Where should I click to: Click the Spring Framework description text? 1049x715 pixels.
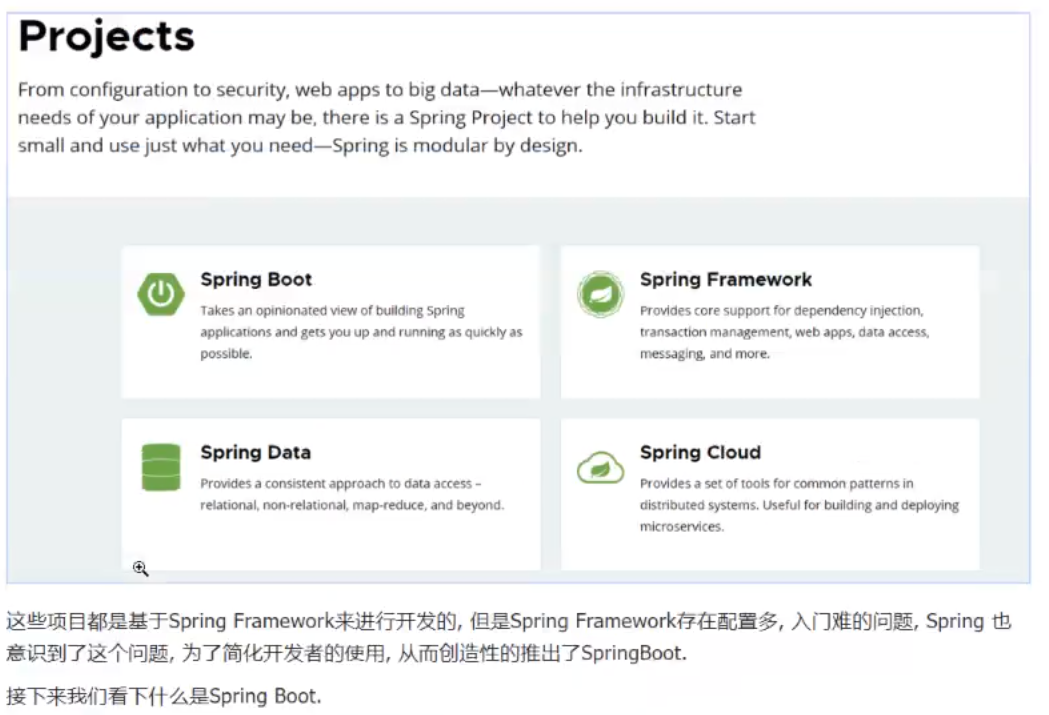[x=784, y=332]
